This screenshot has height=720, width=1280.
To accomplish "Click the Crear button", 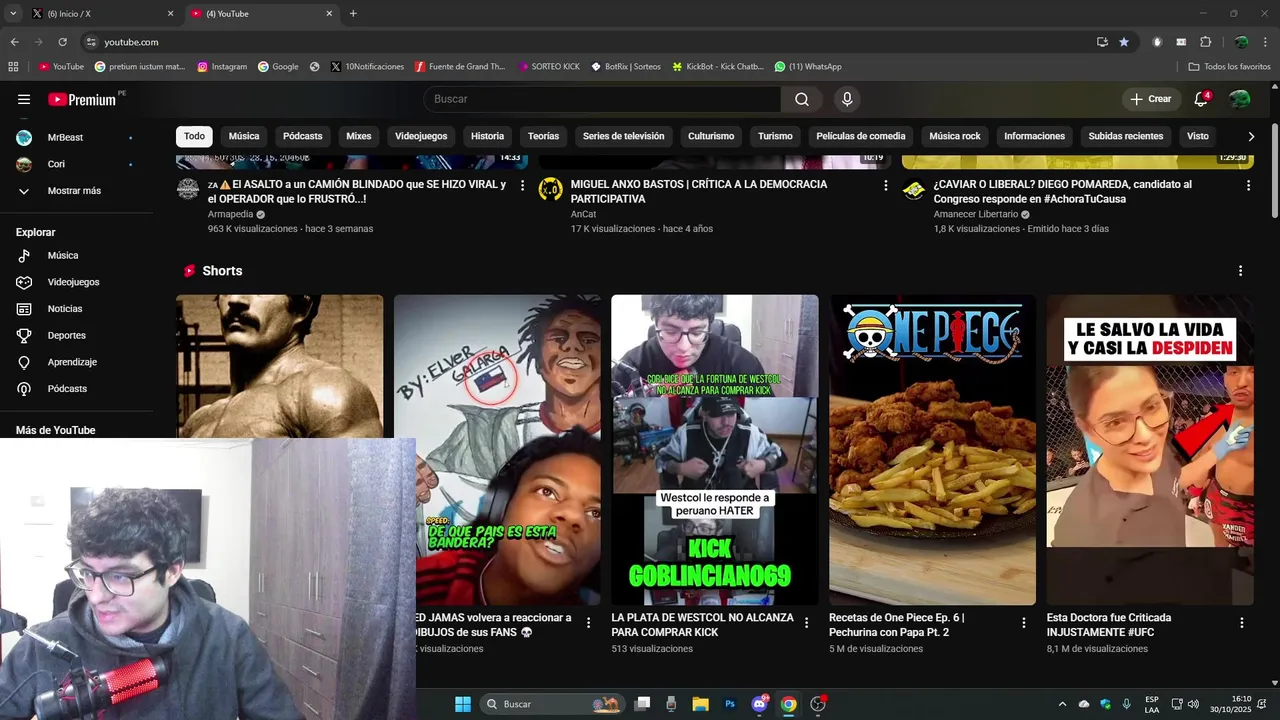I will [1150, 99].
